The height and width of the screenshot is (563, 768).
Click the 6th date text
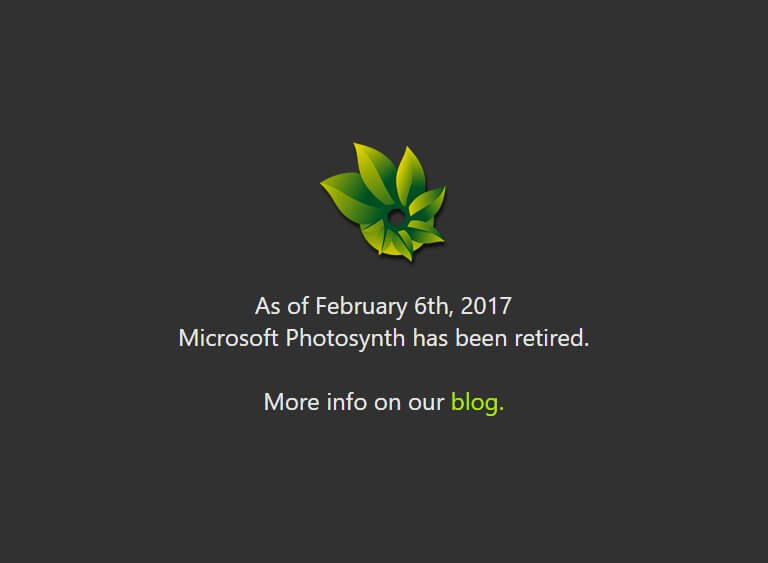point(431,306)
